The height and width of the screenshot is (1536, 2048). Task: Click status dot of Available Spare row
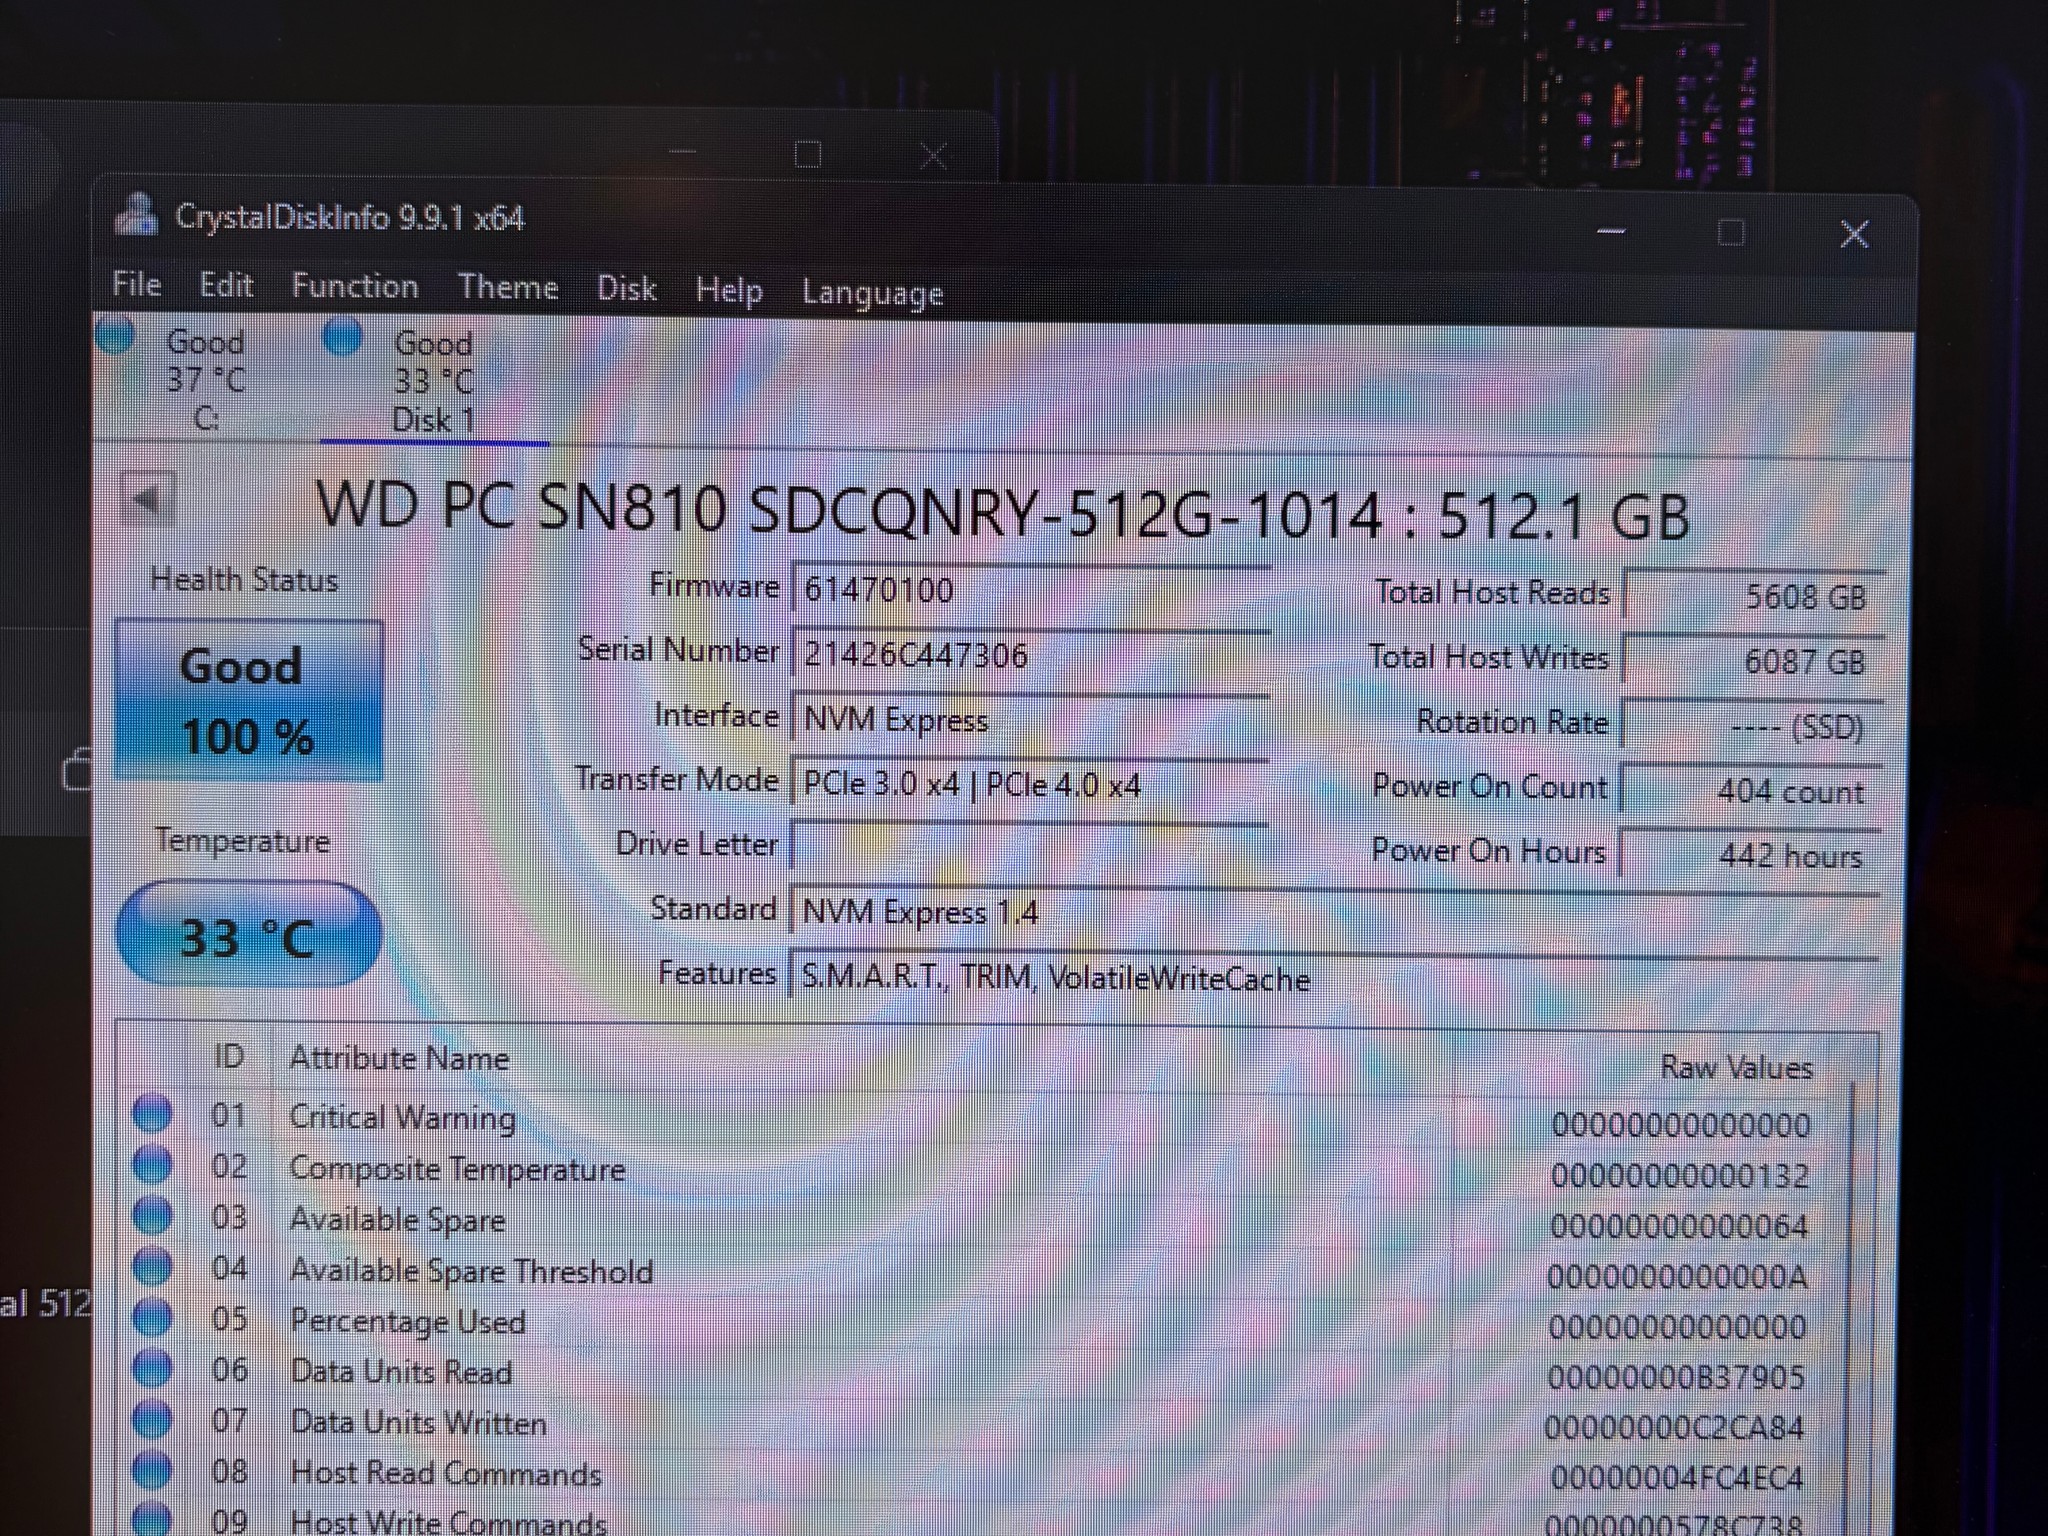(153, 1215)
